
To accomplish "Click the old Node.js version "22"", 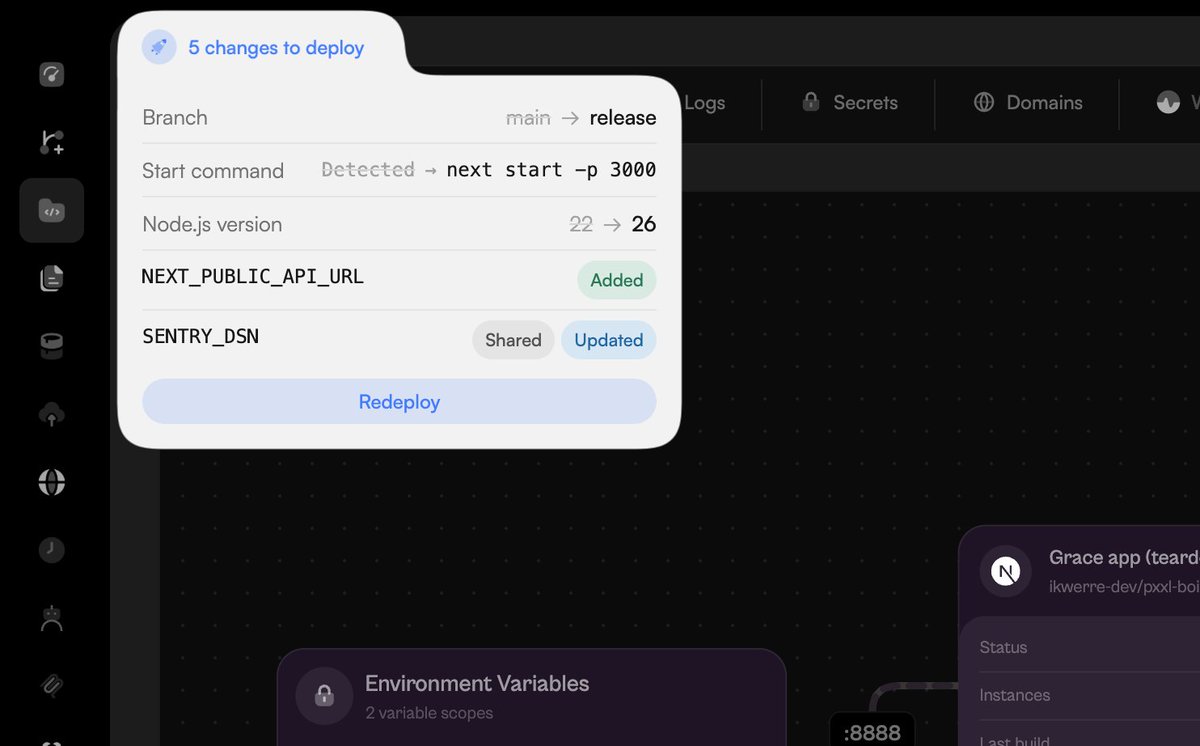I will pyautogui.click(x=581, y=225).
